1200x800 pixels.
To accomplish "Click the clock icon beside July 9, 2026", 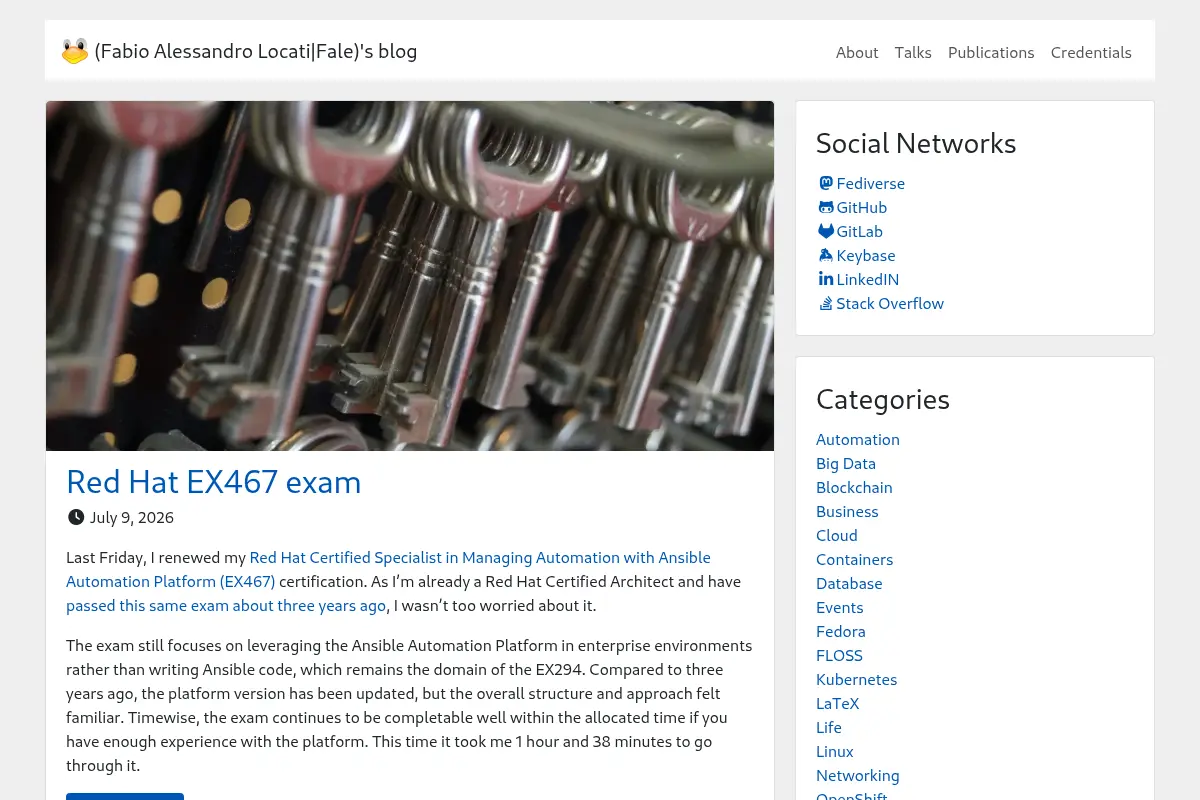I will point(76,517).
